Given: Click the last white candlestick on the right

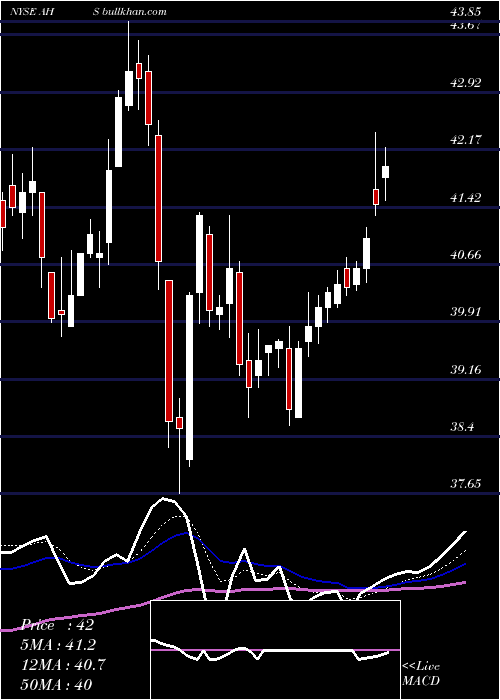Looking at the screenshot, I should [x=385, y=174].
